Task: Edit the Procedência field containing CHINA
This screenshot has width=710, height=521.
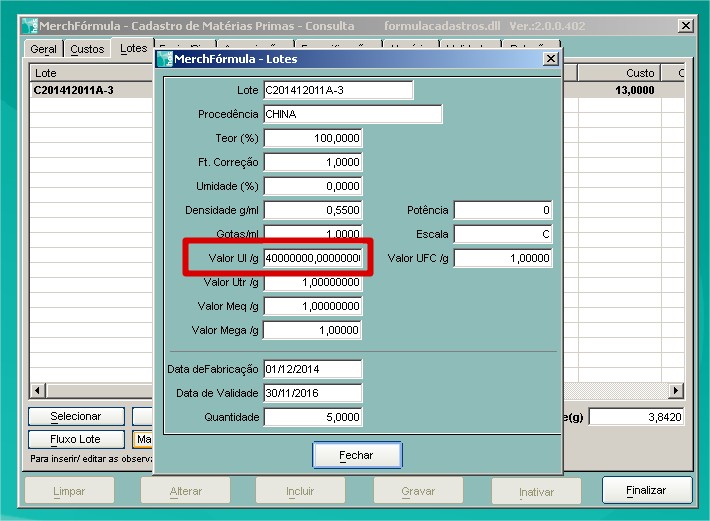Action: (x=352, y=114)
